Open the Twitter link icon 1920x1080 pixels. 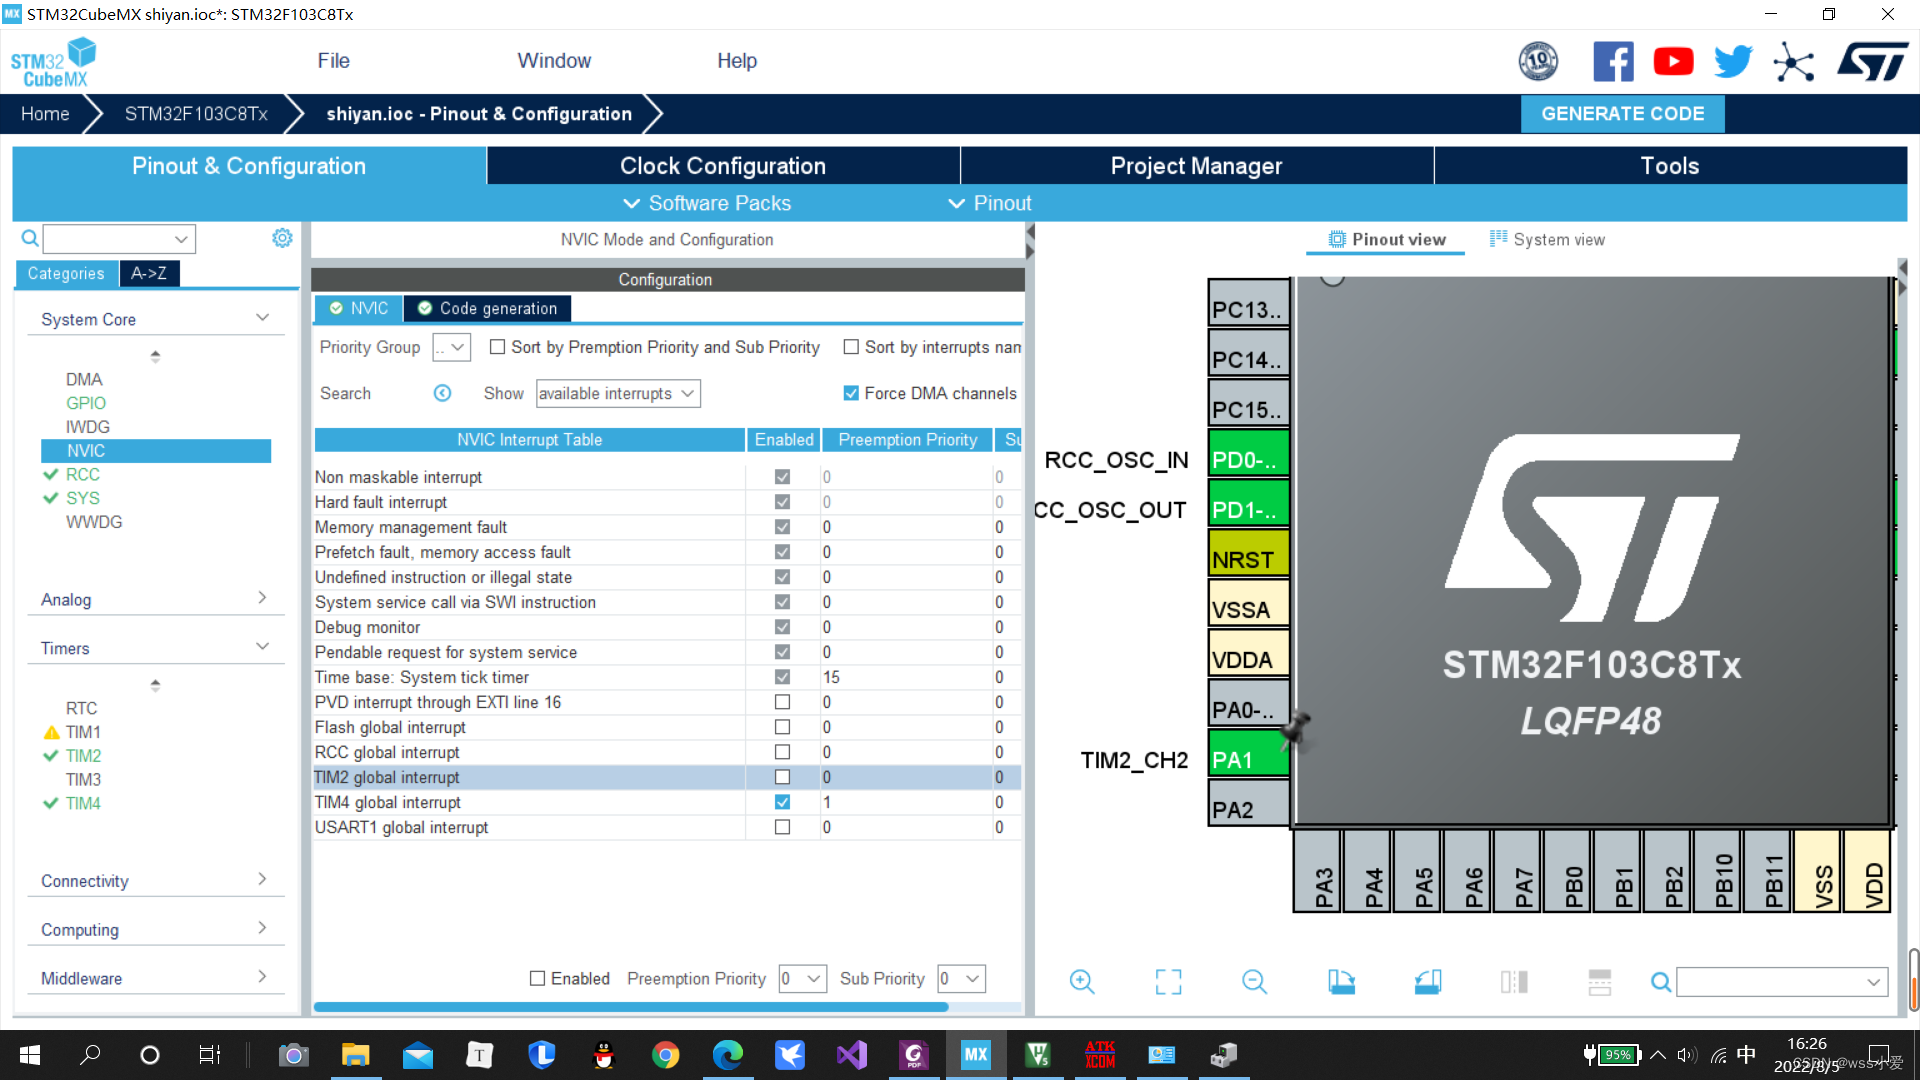coord(1733,62)
